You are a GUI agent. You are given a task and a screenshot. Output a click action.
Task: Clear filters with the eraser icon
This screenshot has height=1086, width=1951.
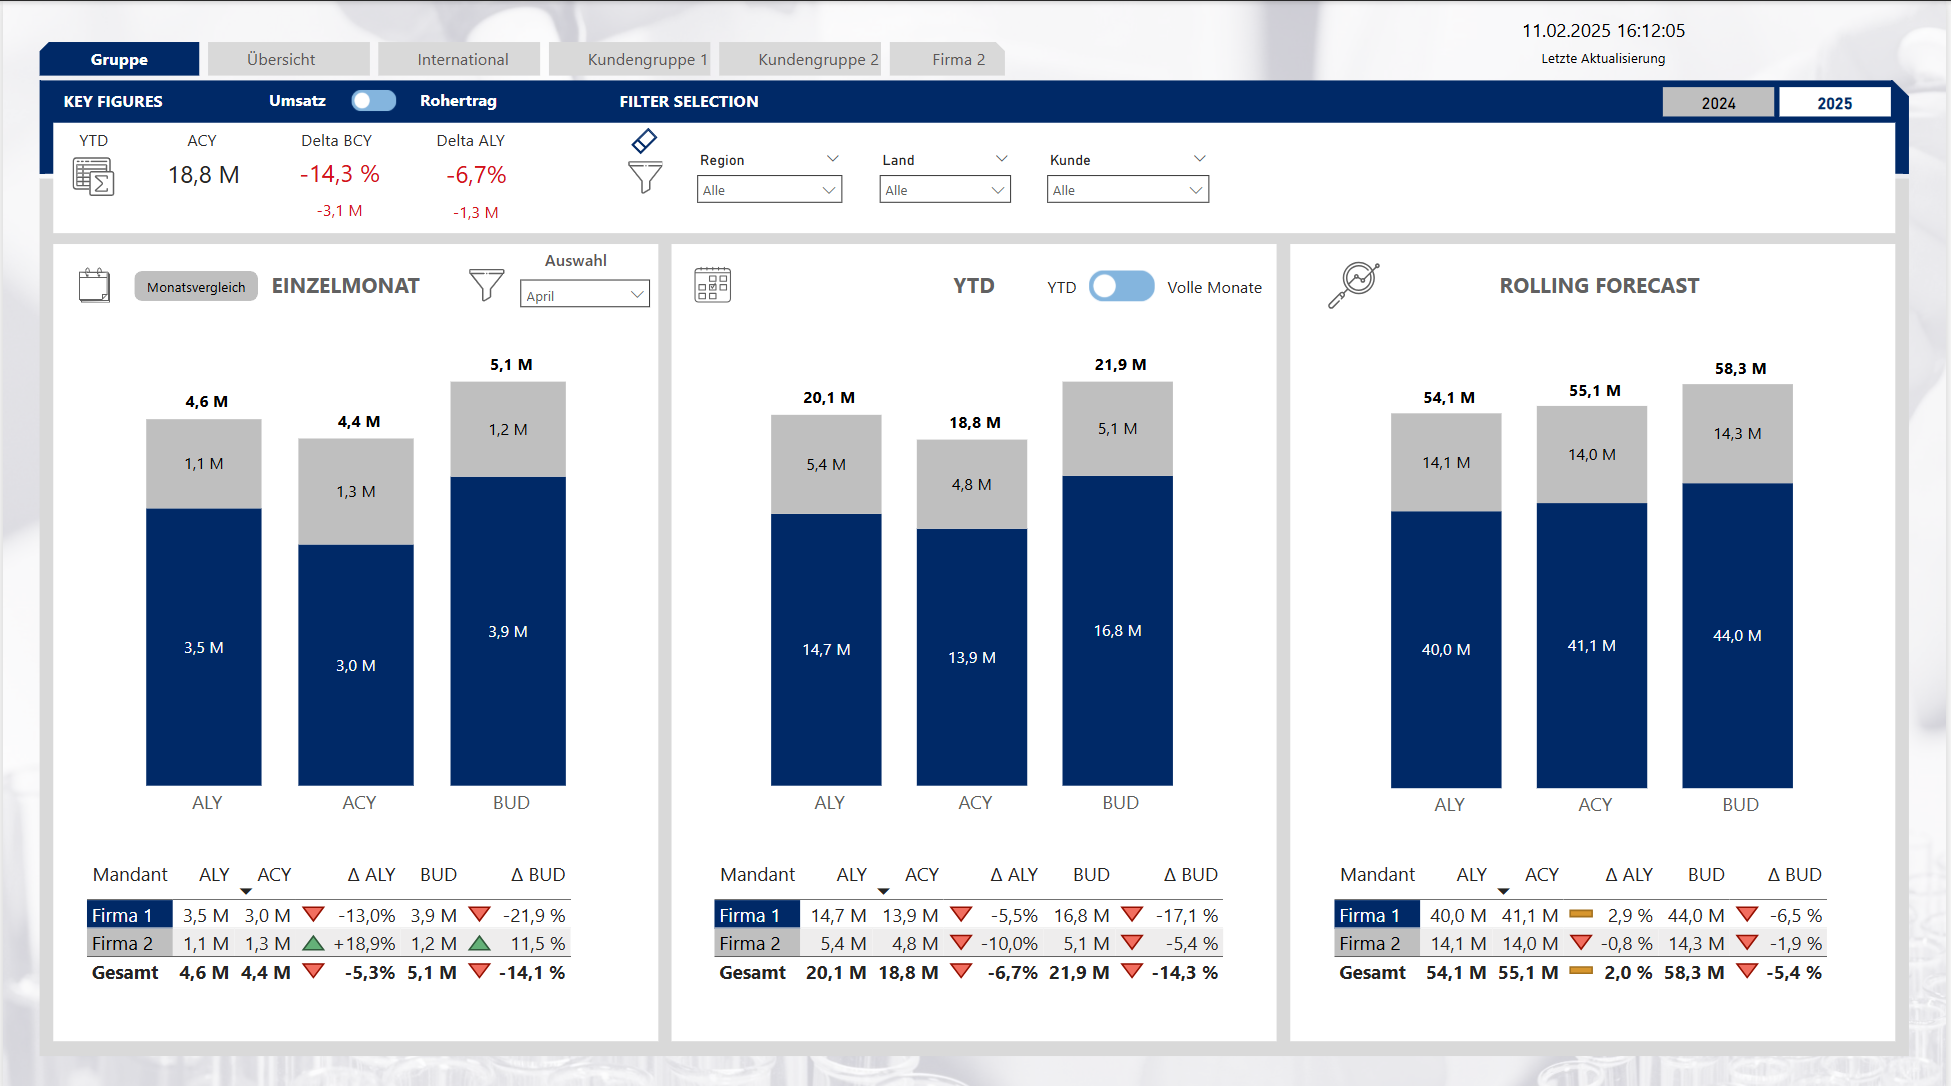[645, 141]
